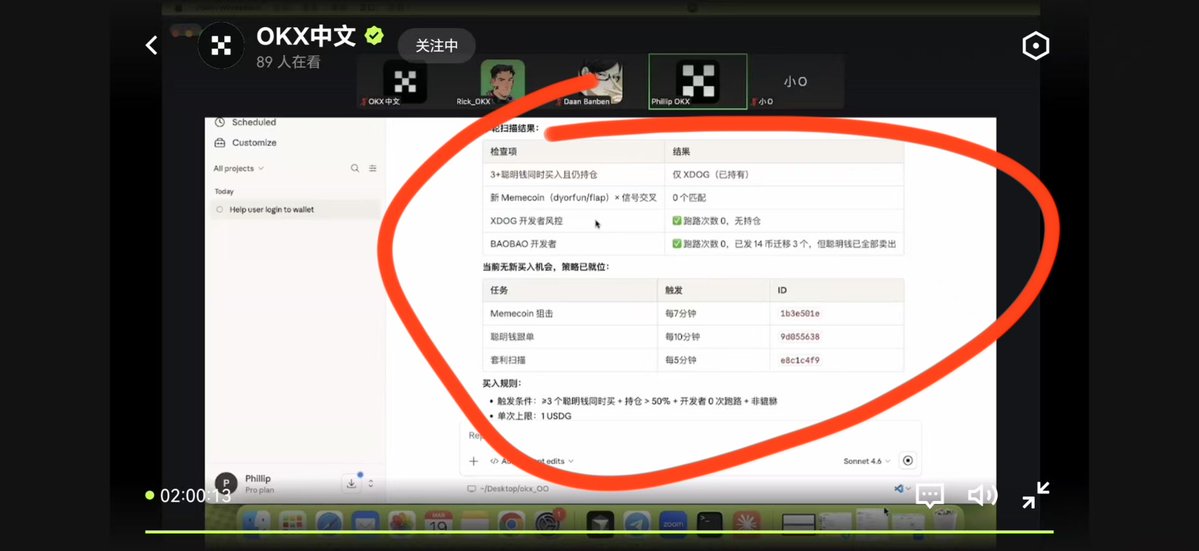
Task: Open Safari in the Dock
Action: pos(329,523)
